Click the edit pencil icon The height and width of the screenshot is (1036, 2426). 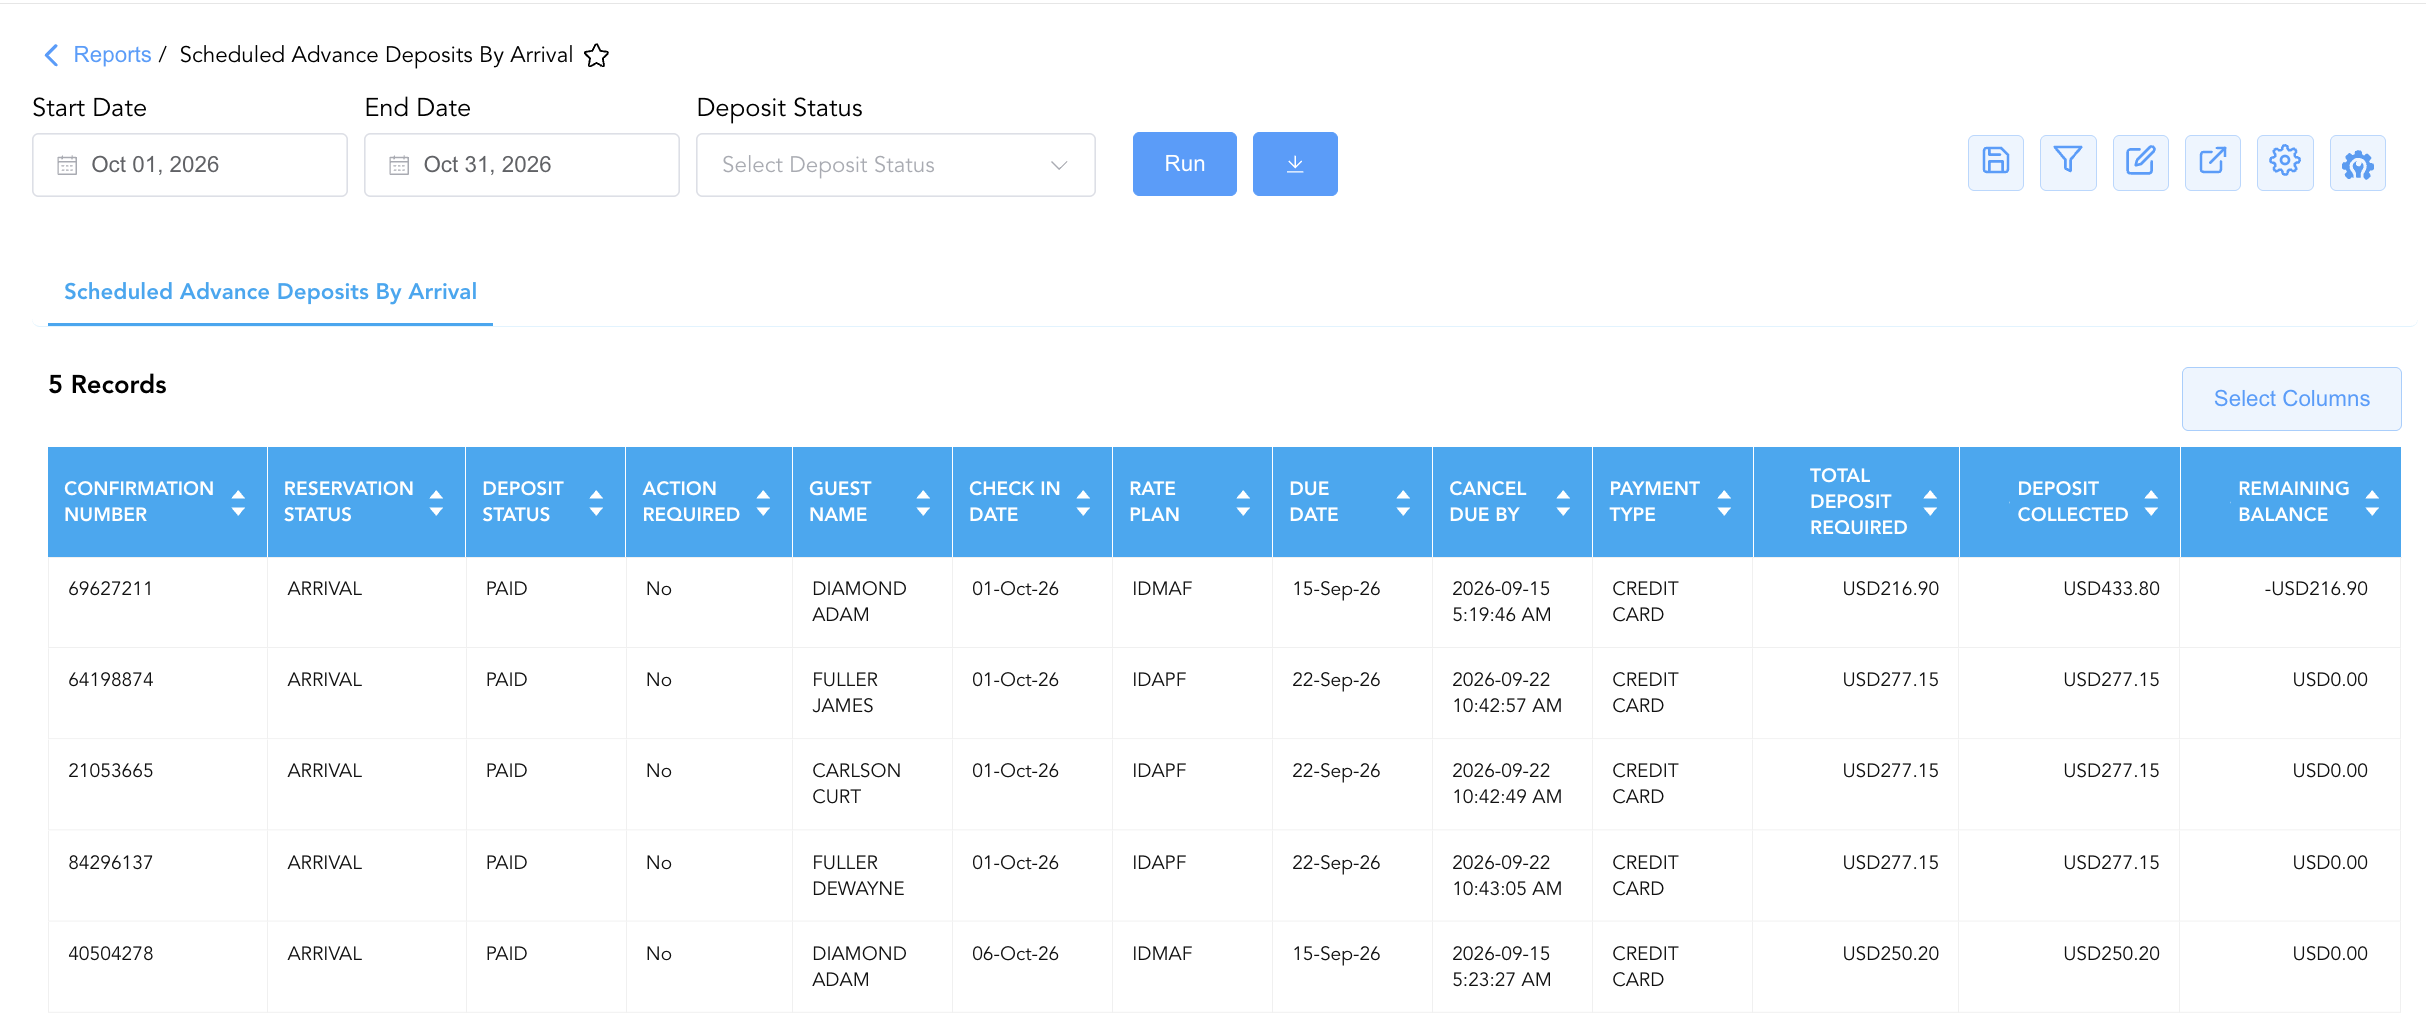click(2140, 163)
